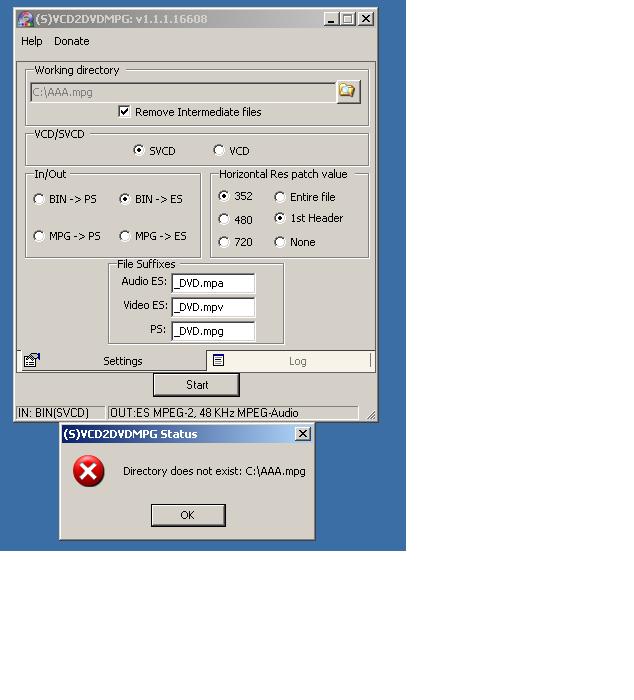Select the SVCD radio button

pyautogui.click(x=138, y=150)
